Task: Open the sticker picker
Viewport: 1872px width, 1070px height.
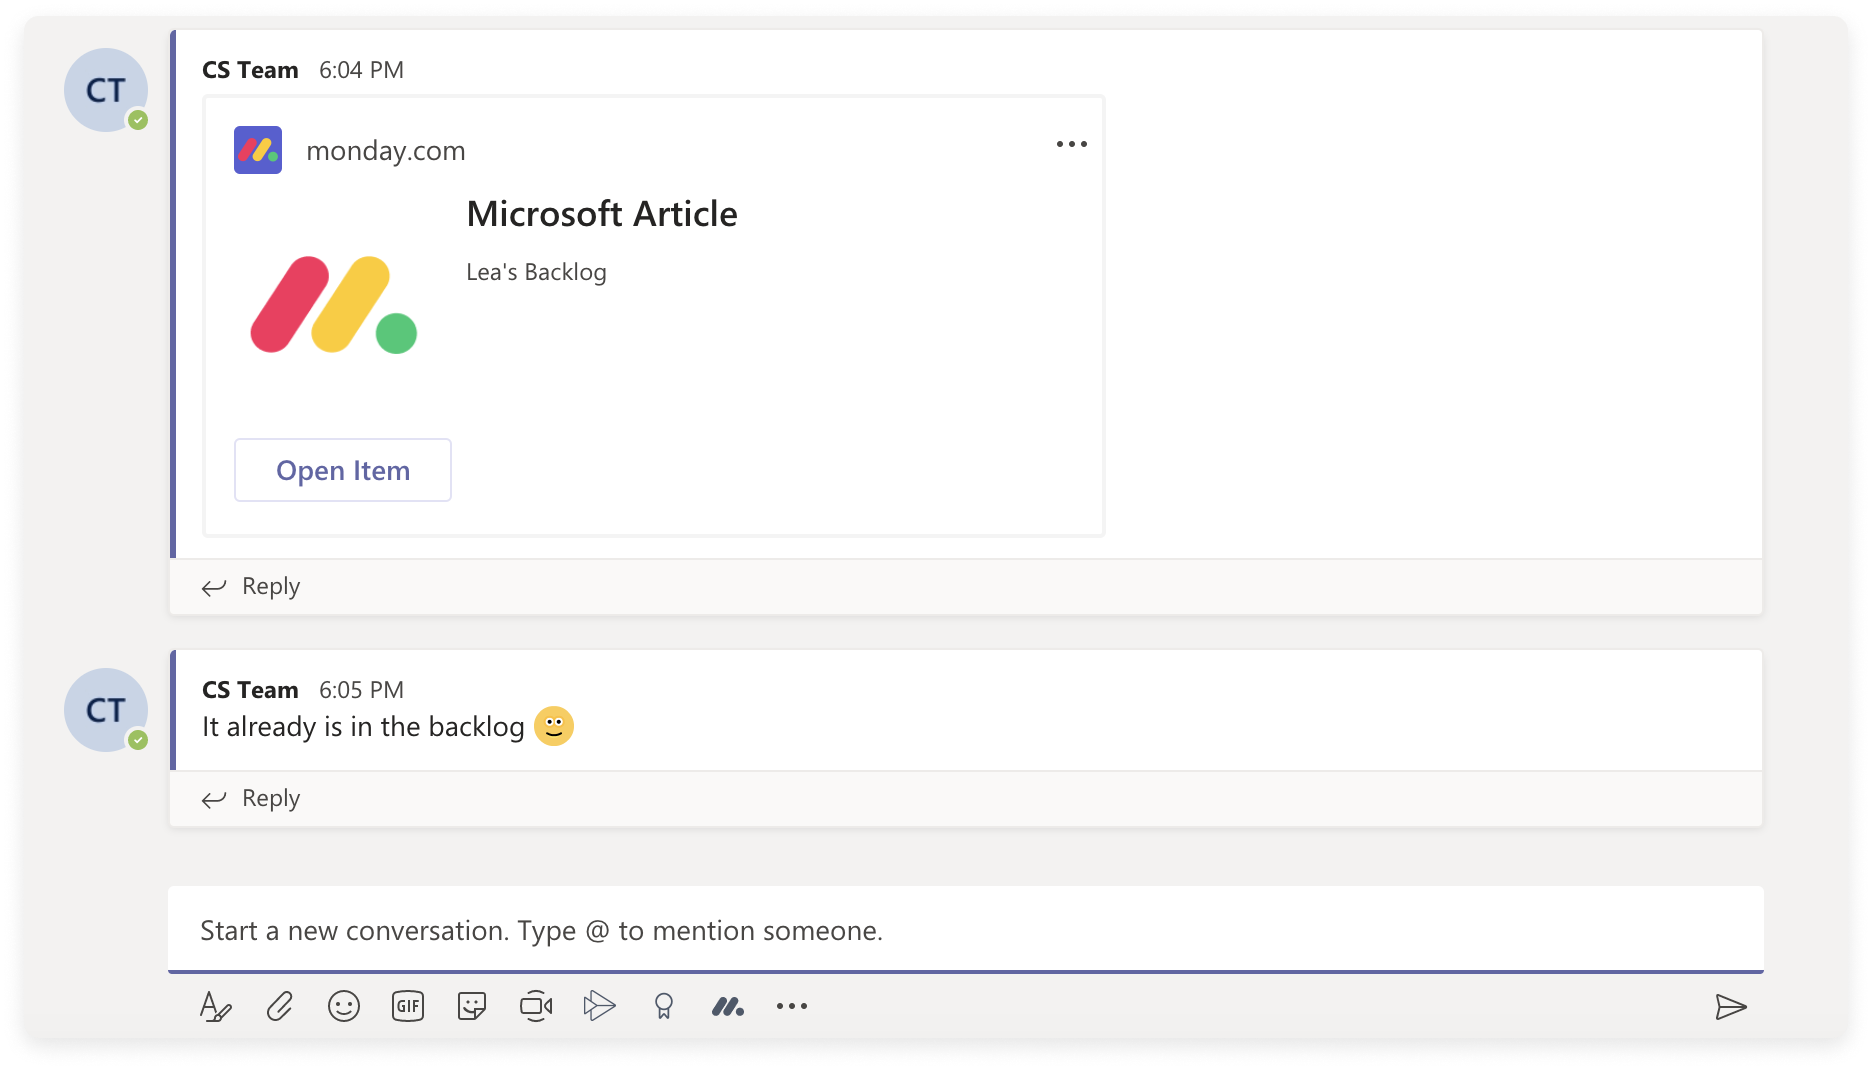Action: click(x=471, y=1006)
